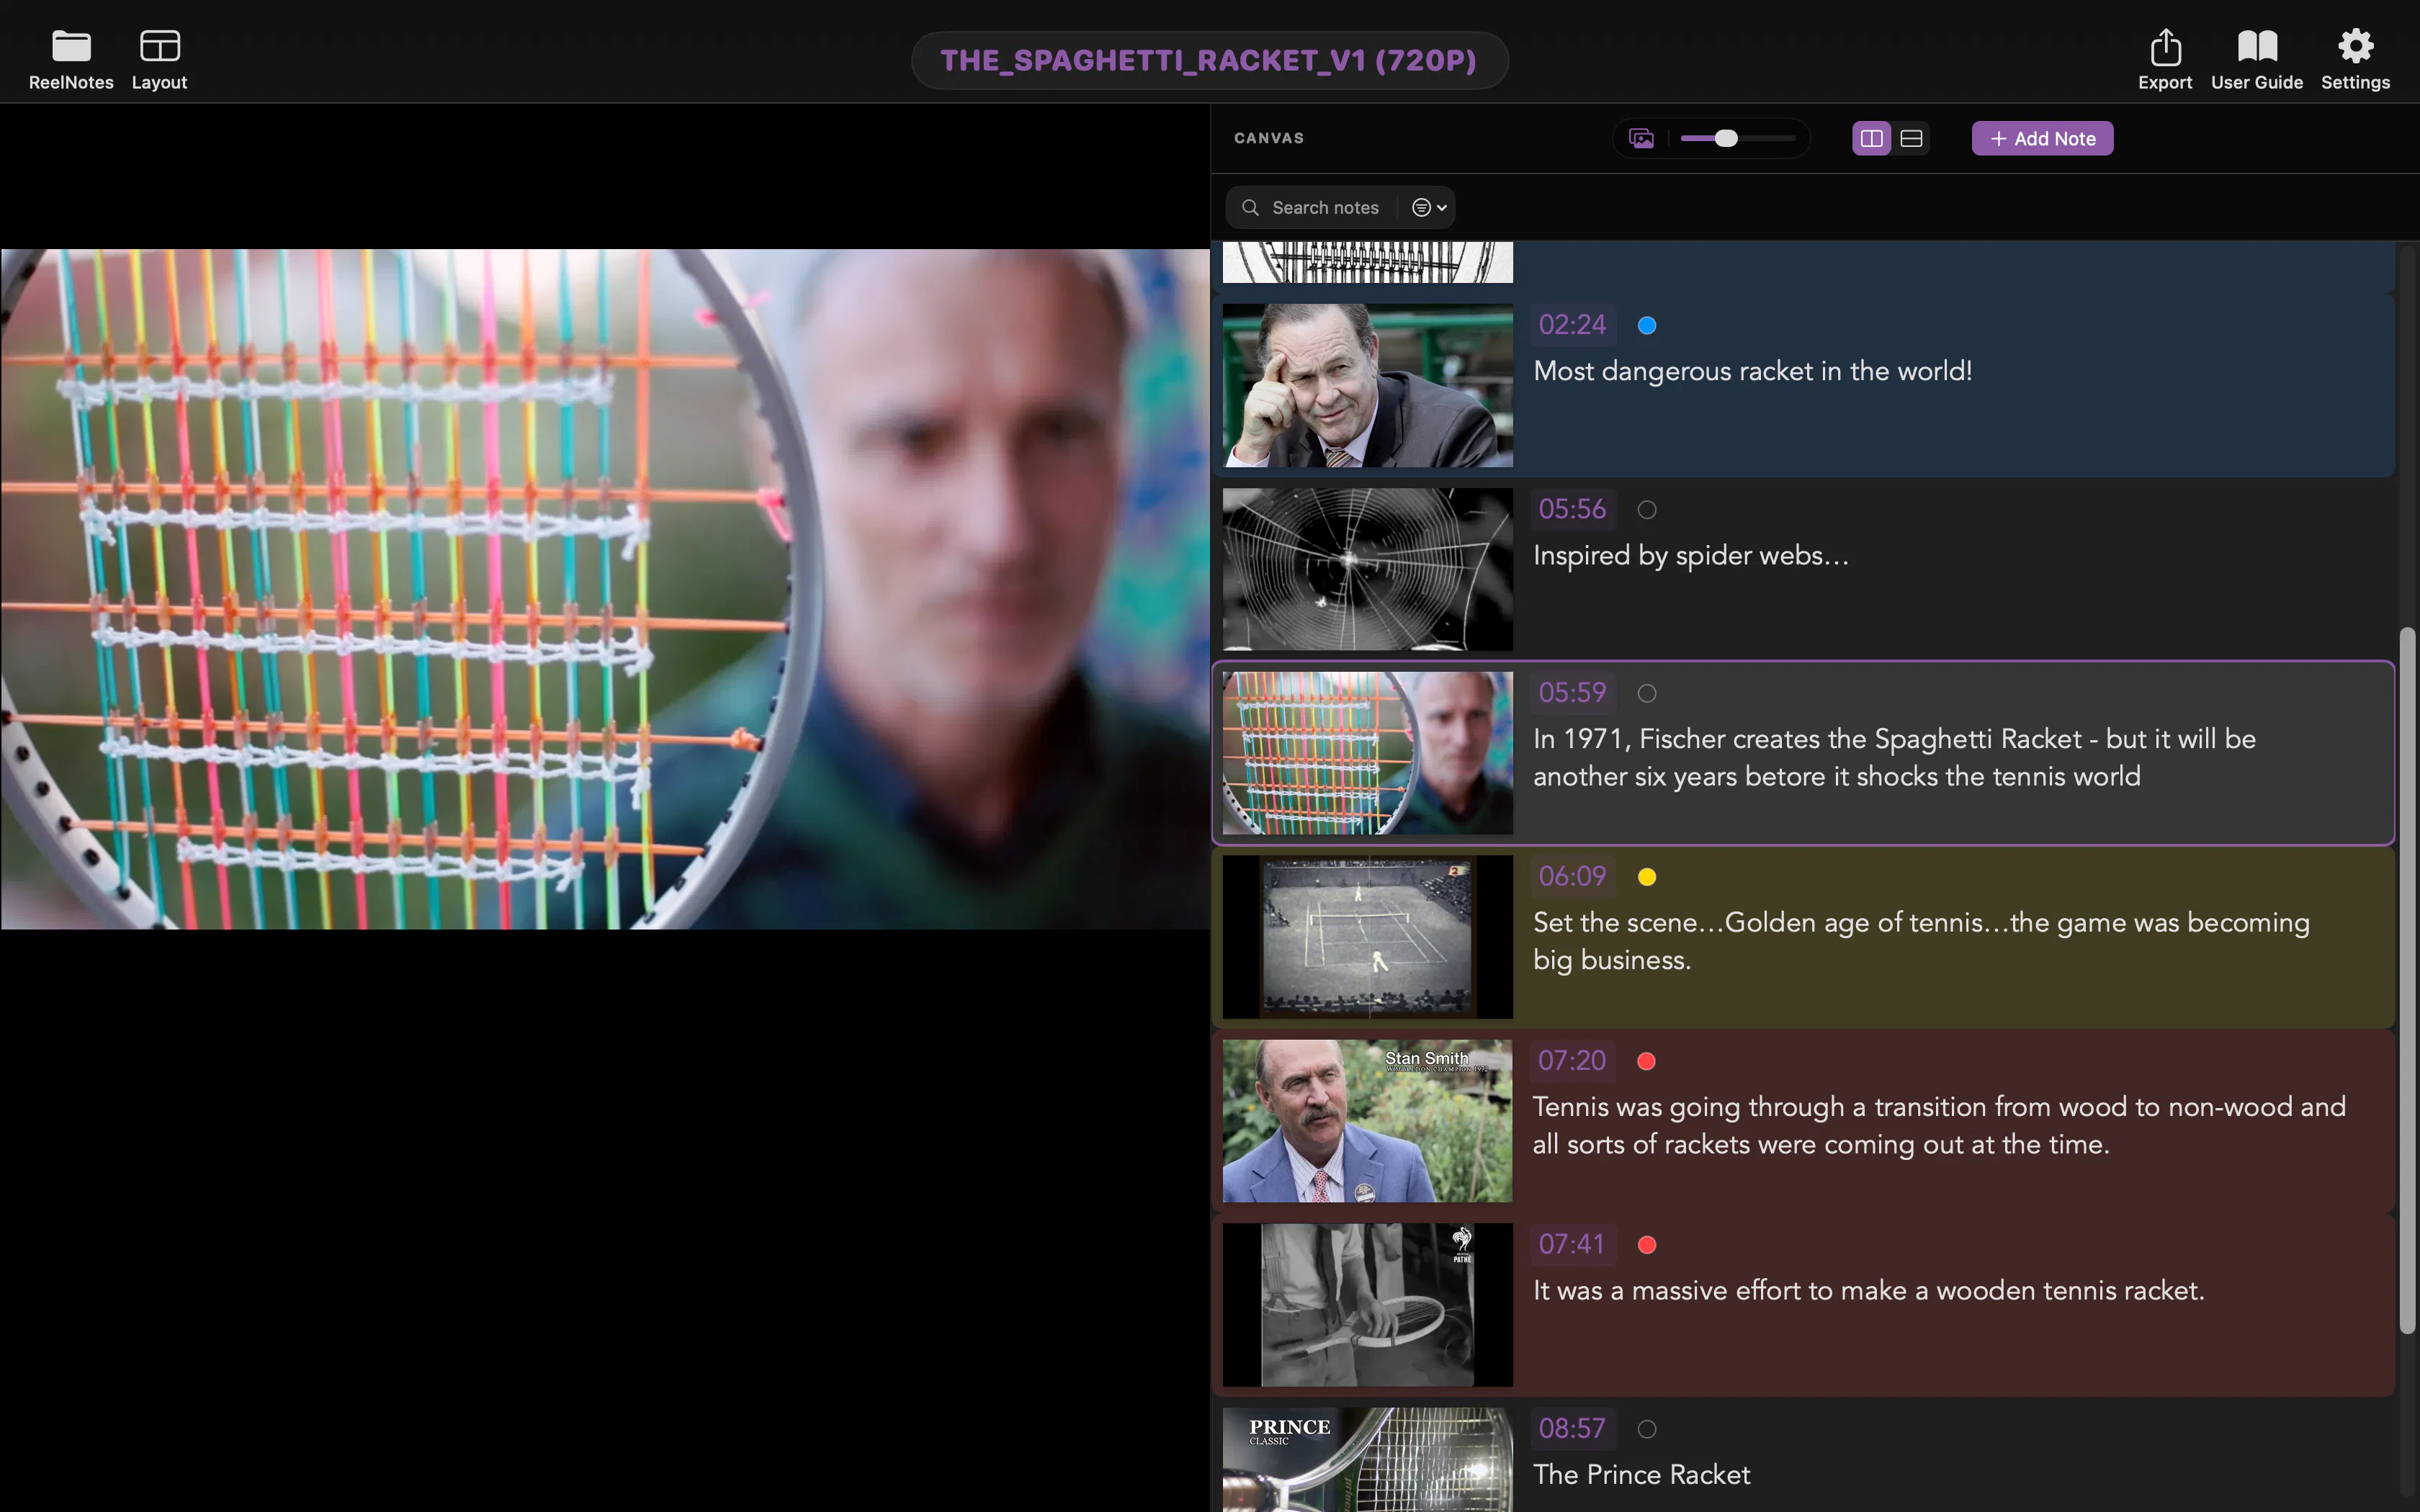
Task: Open the notes filter dropdown
Action: pos(1429,207)
